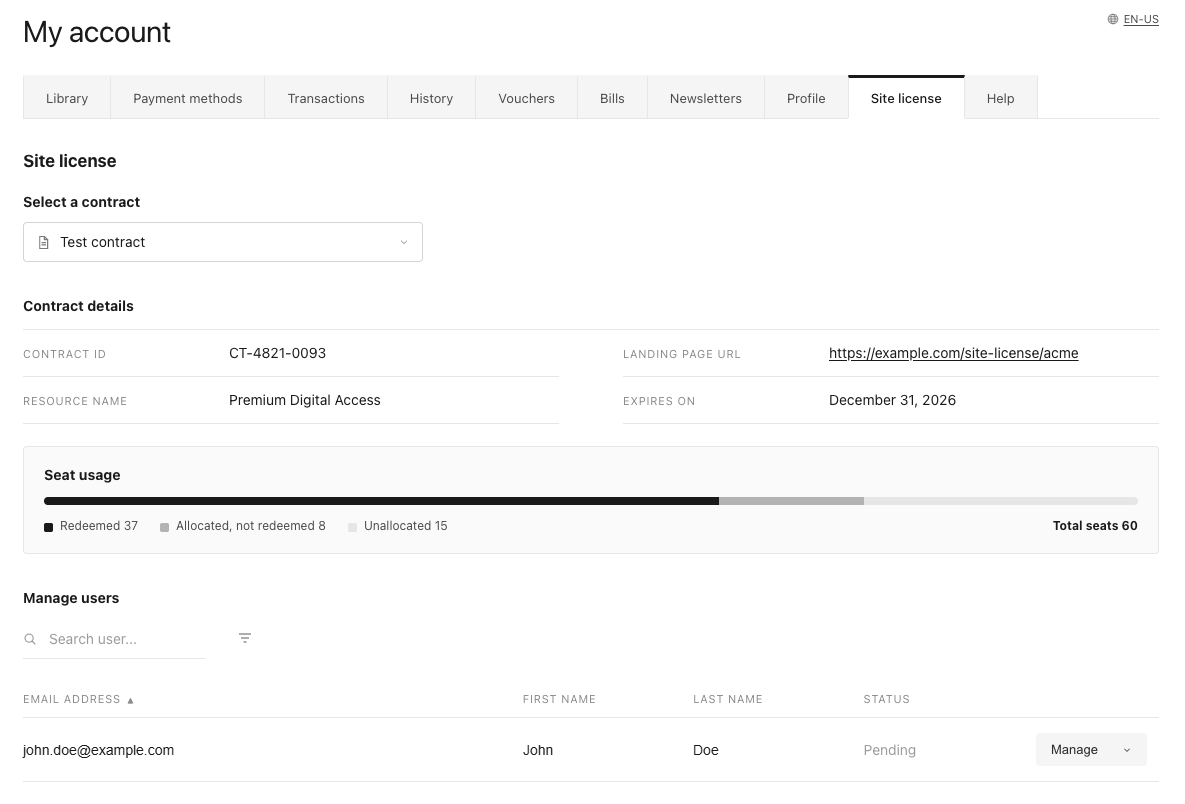Click the Redeemed legend black square

[x=48, y=527]
